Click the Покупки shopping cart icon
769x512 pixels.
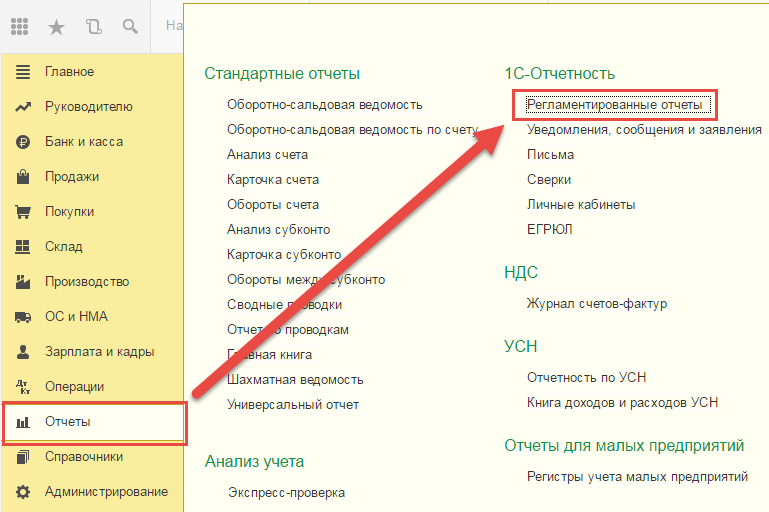point(23,212)
